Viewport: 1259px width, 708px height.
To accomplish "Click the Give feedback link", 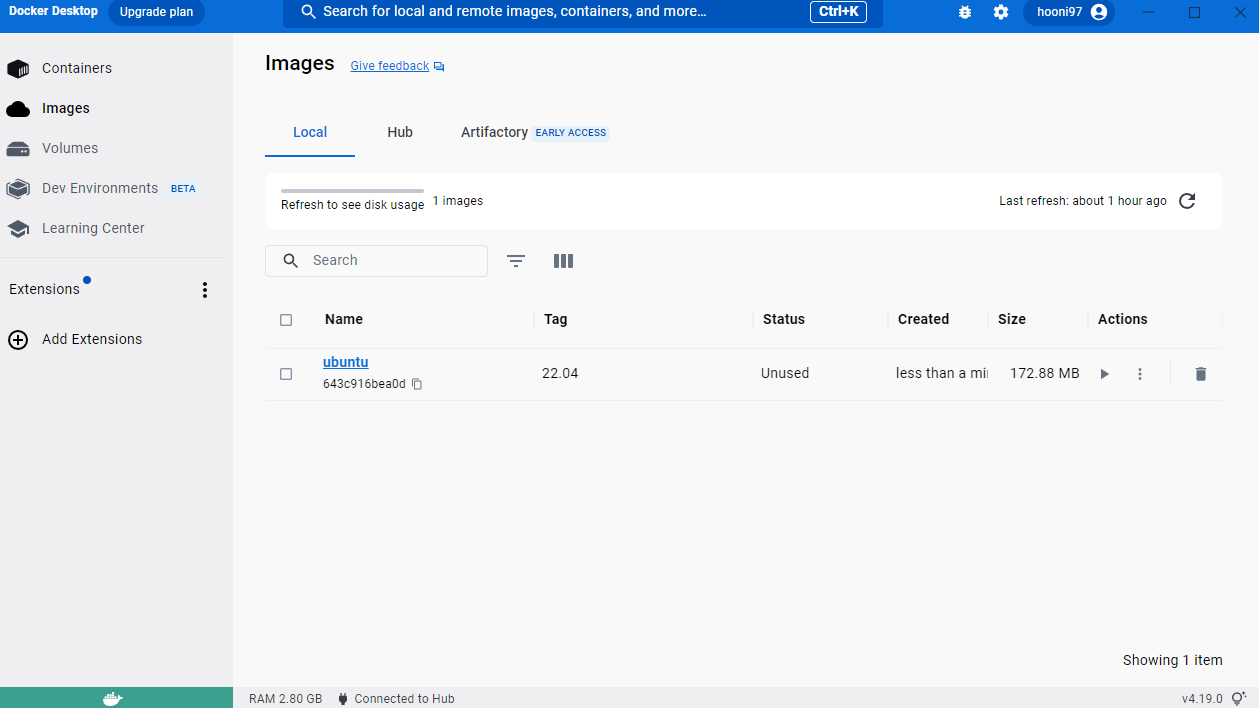I will pos(389,66).
